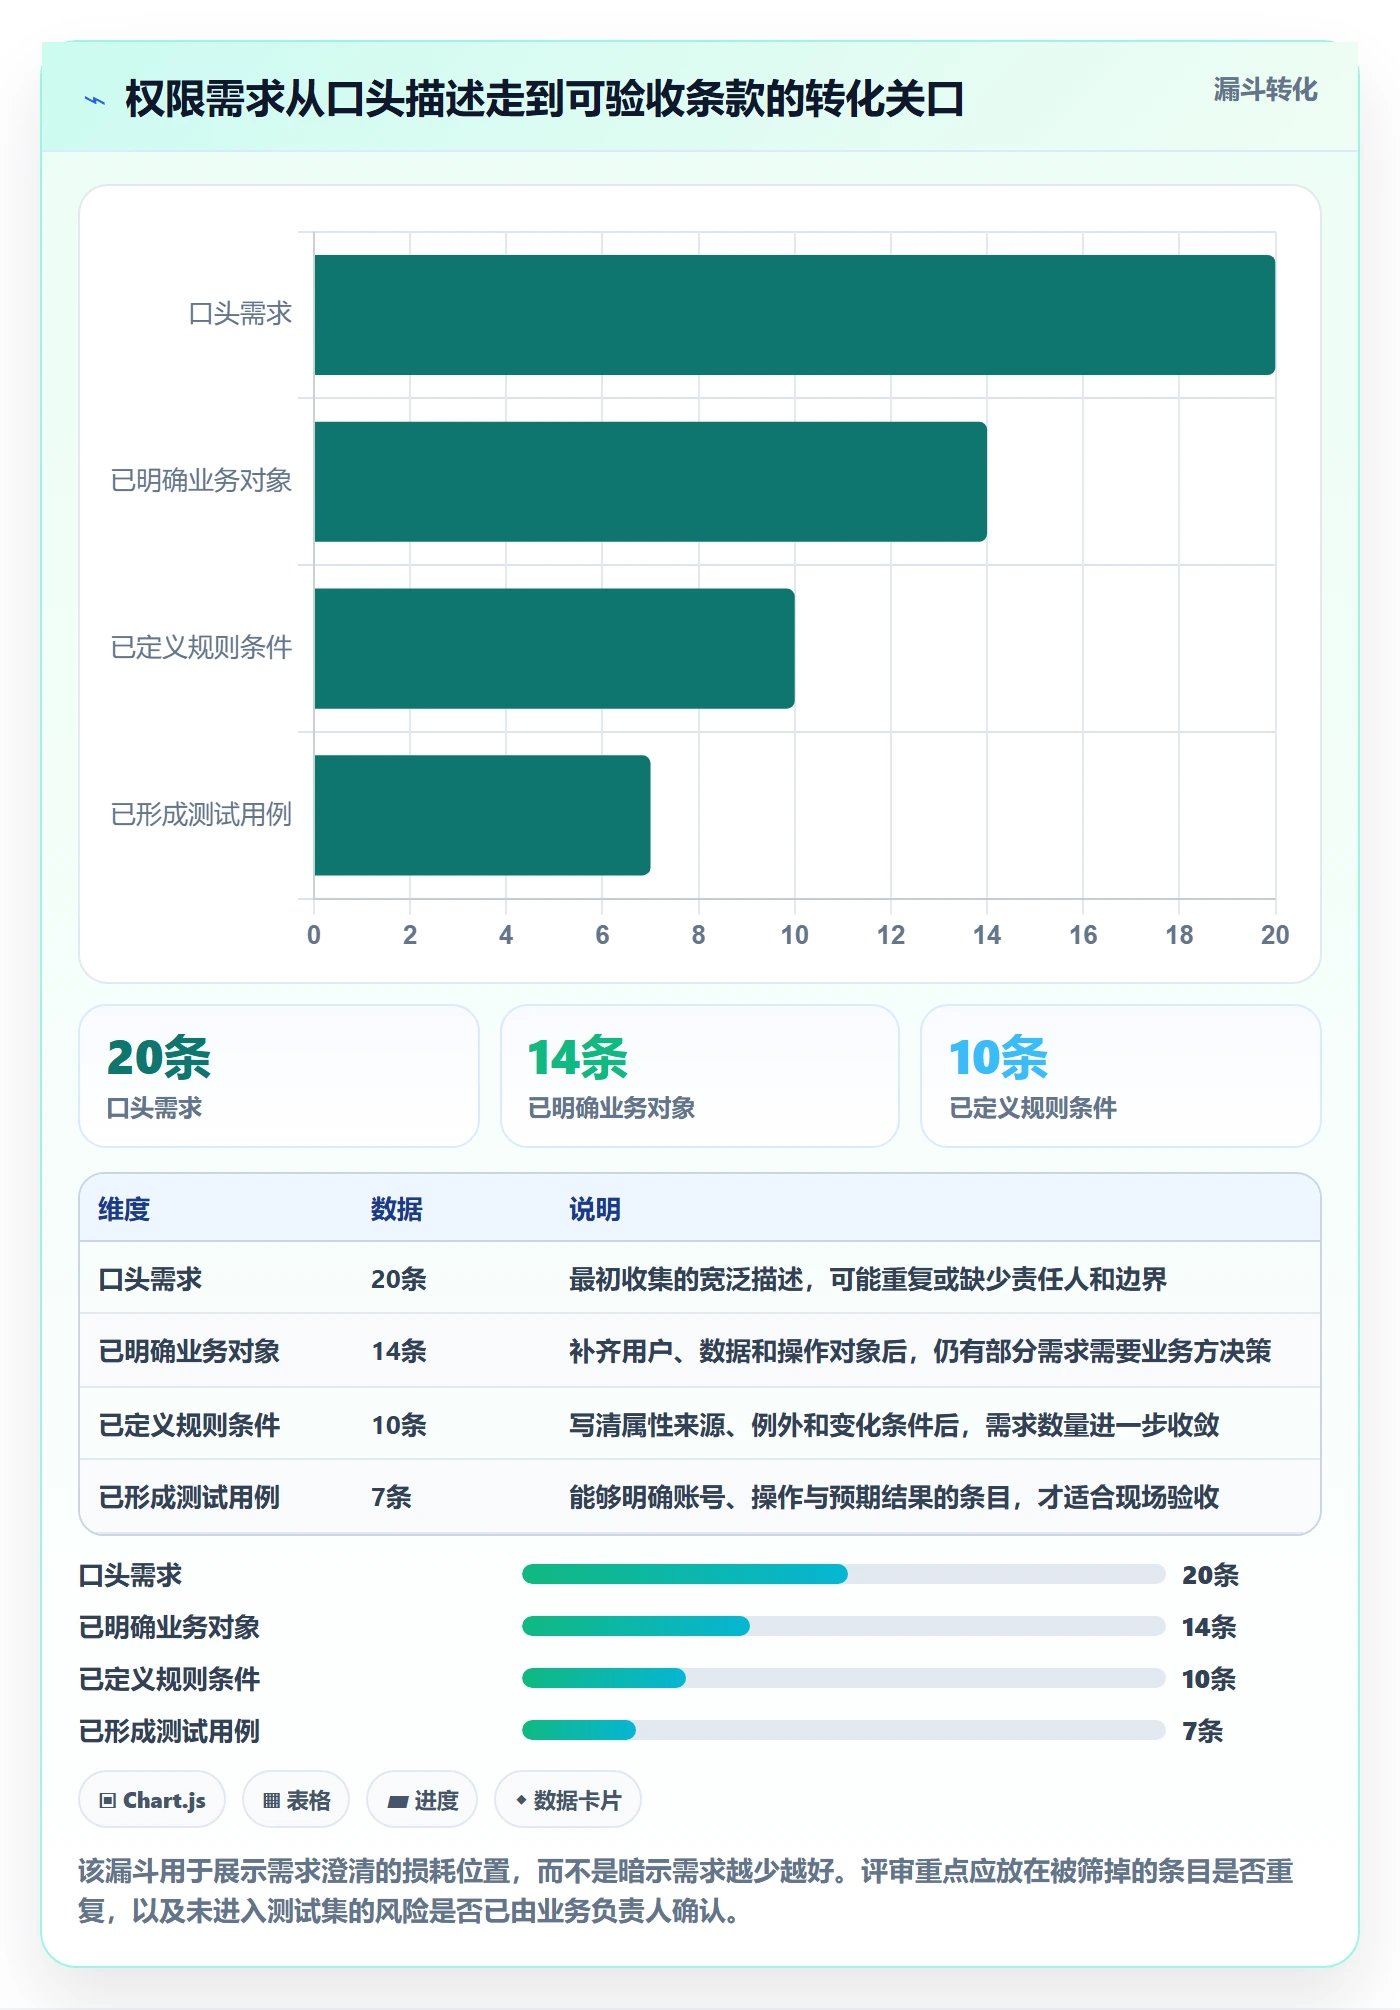Select the 数据卡片 chip
Image resolution: width=1400 pixels, height=2010 pixels.
(568, 1800)
